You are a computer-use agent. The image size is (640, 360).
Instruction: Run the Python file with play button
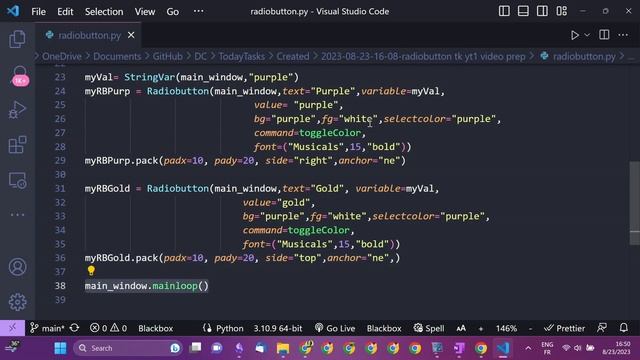click(575, 35)
